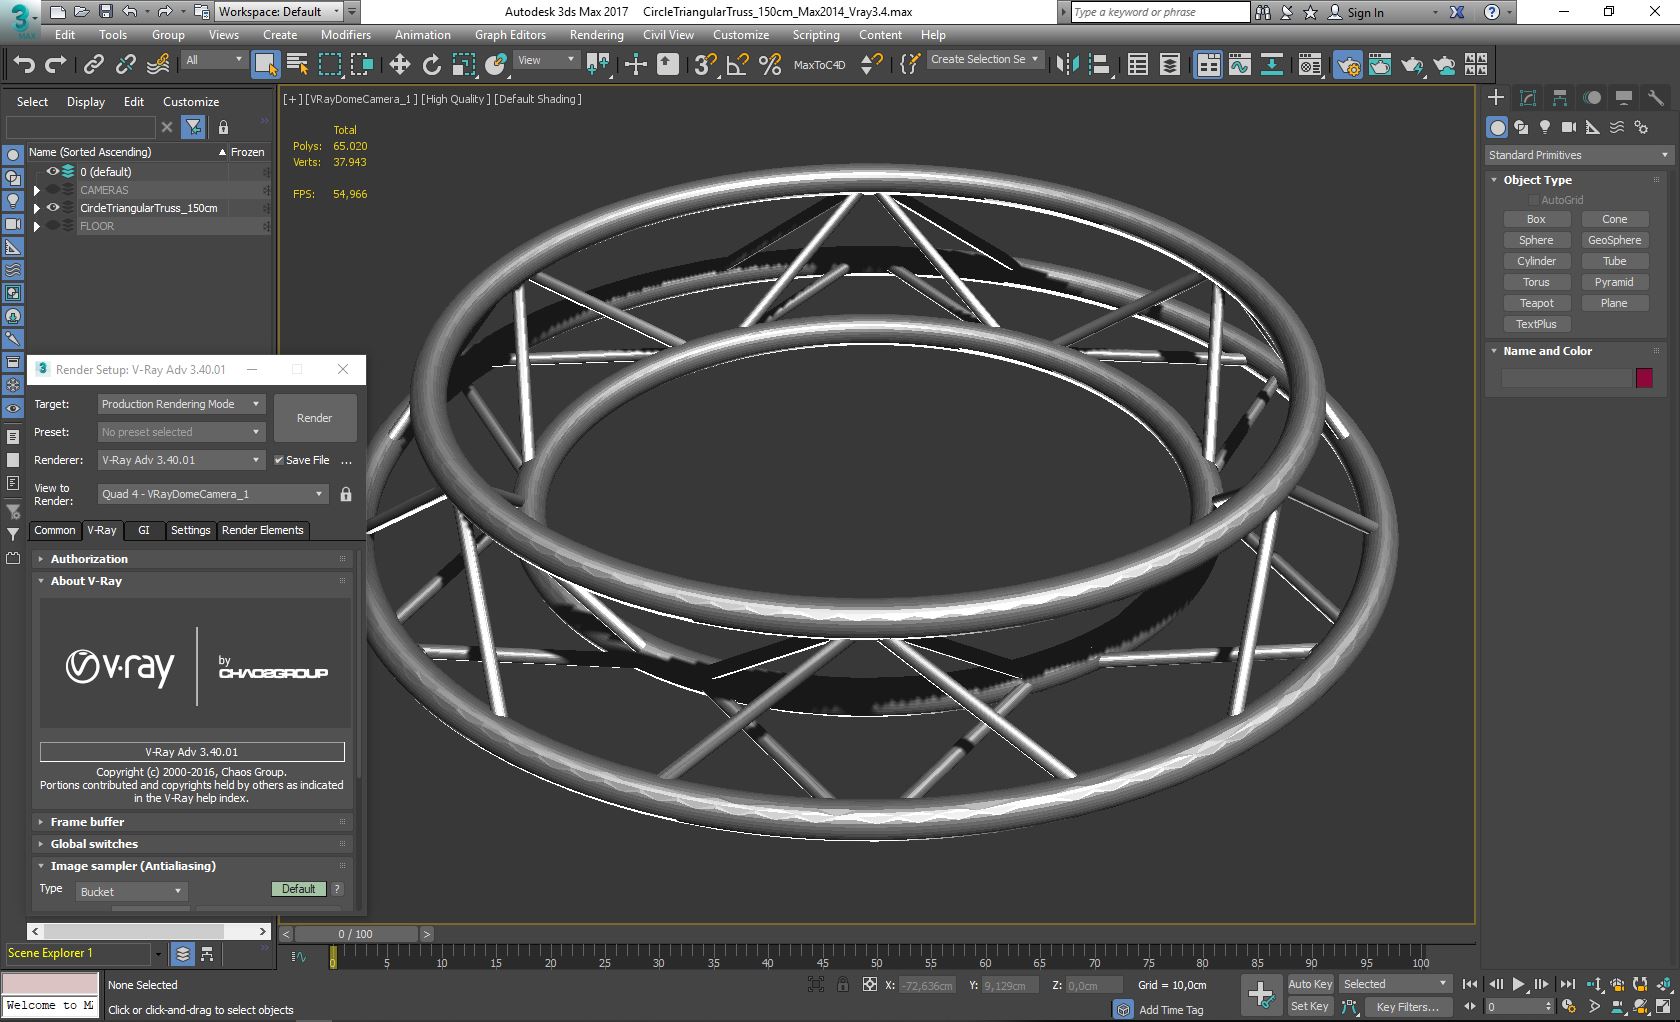Open the Renderer V-Ray Adv dropdown

(x=181, y=460)
